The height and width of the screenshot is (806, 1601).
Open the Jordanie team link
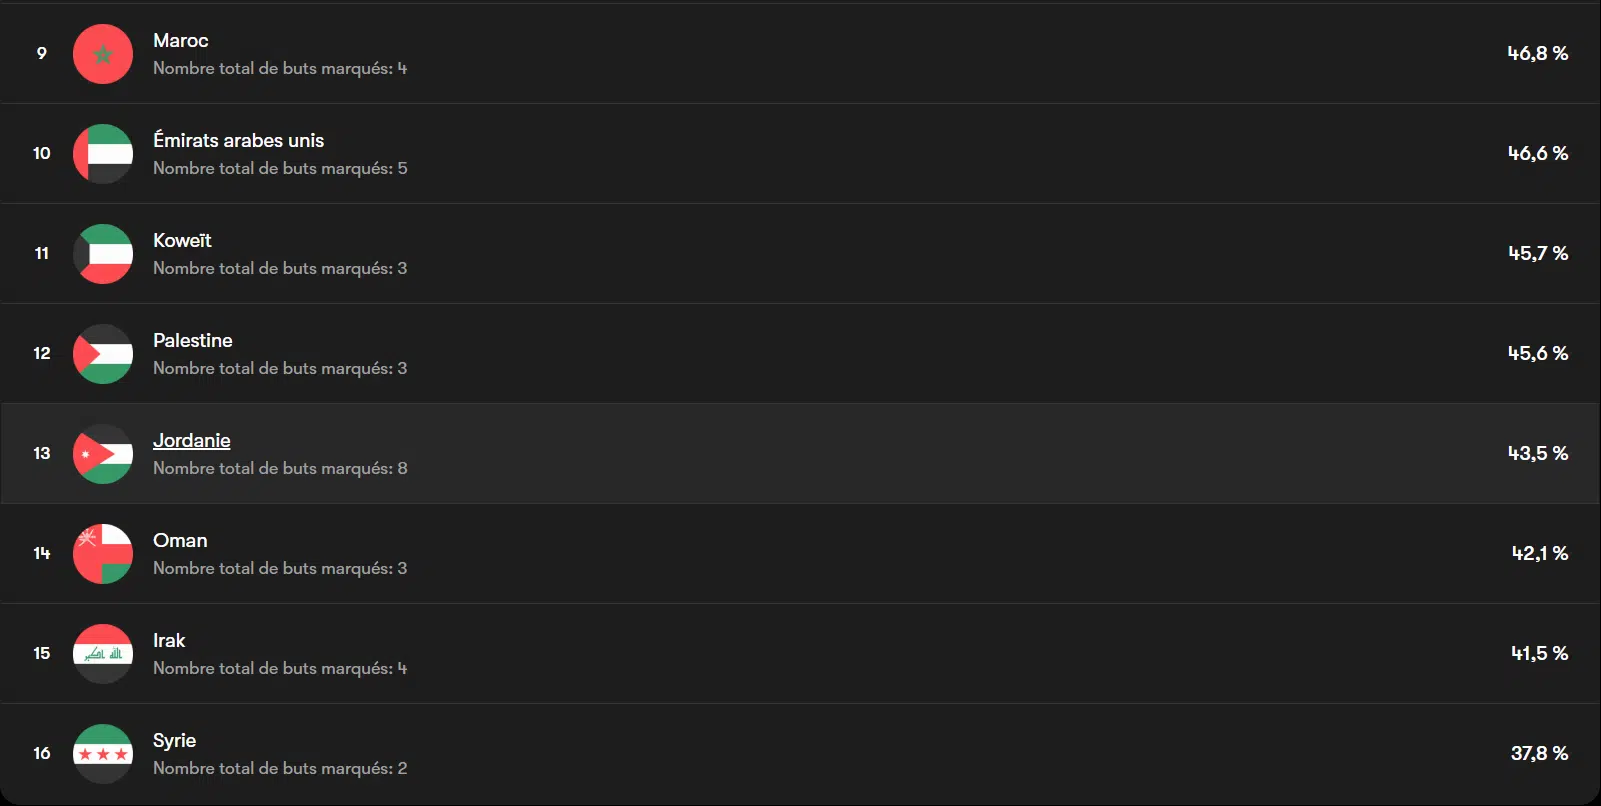[x=191, y=441]
